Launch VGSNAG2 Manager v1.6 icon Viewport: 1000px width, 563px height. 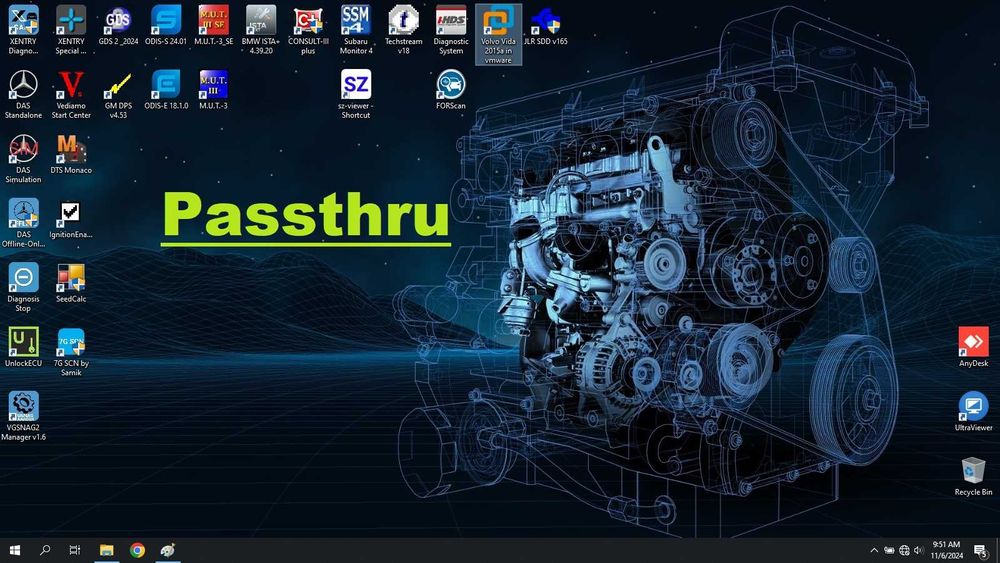(23, 416)
